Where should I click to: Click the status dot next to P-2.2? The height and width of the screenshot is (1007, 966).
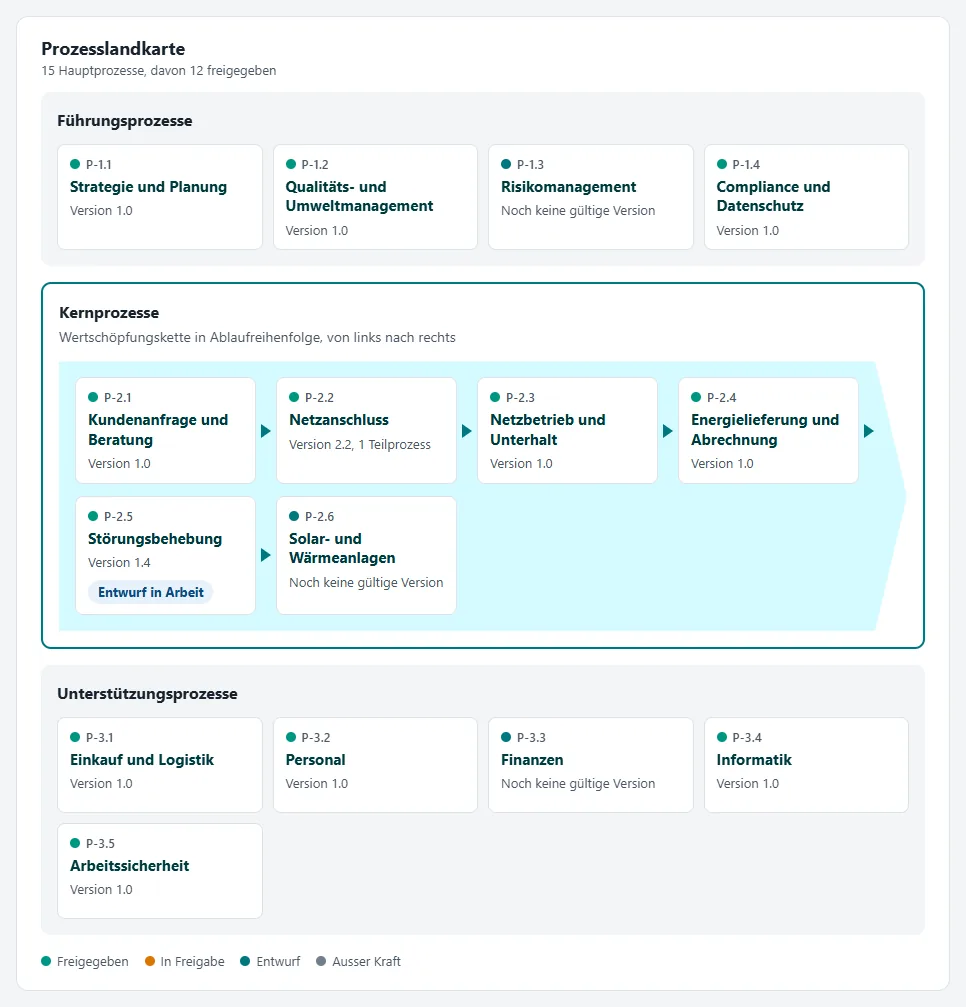click(x=294, y=398)
